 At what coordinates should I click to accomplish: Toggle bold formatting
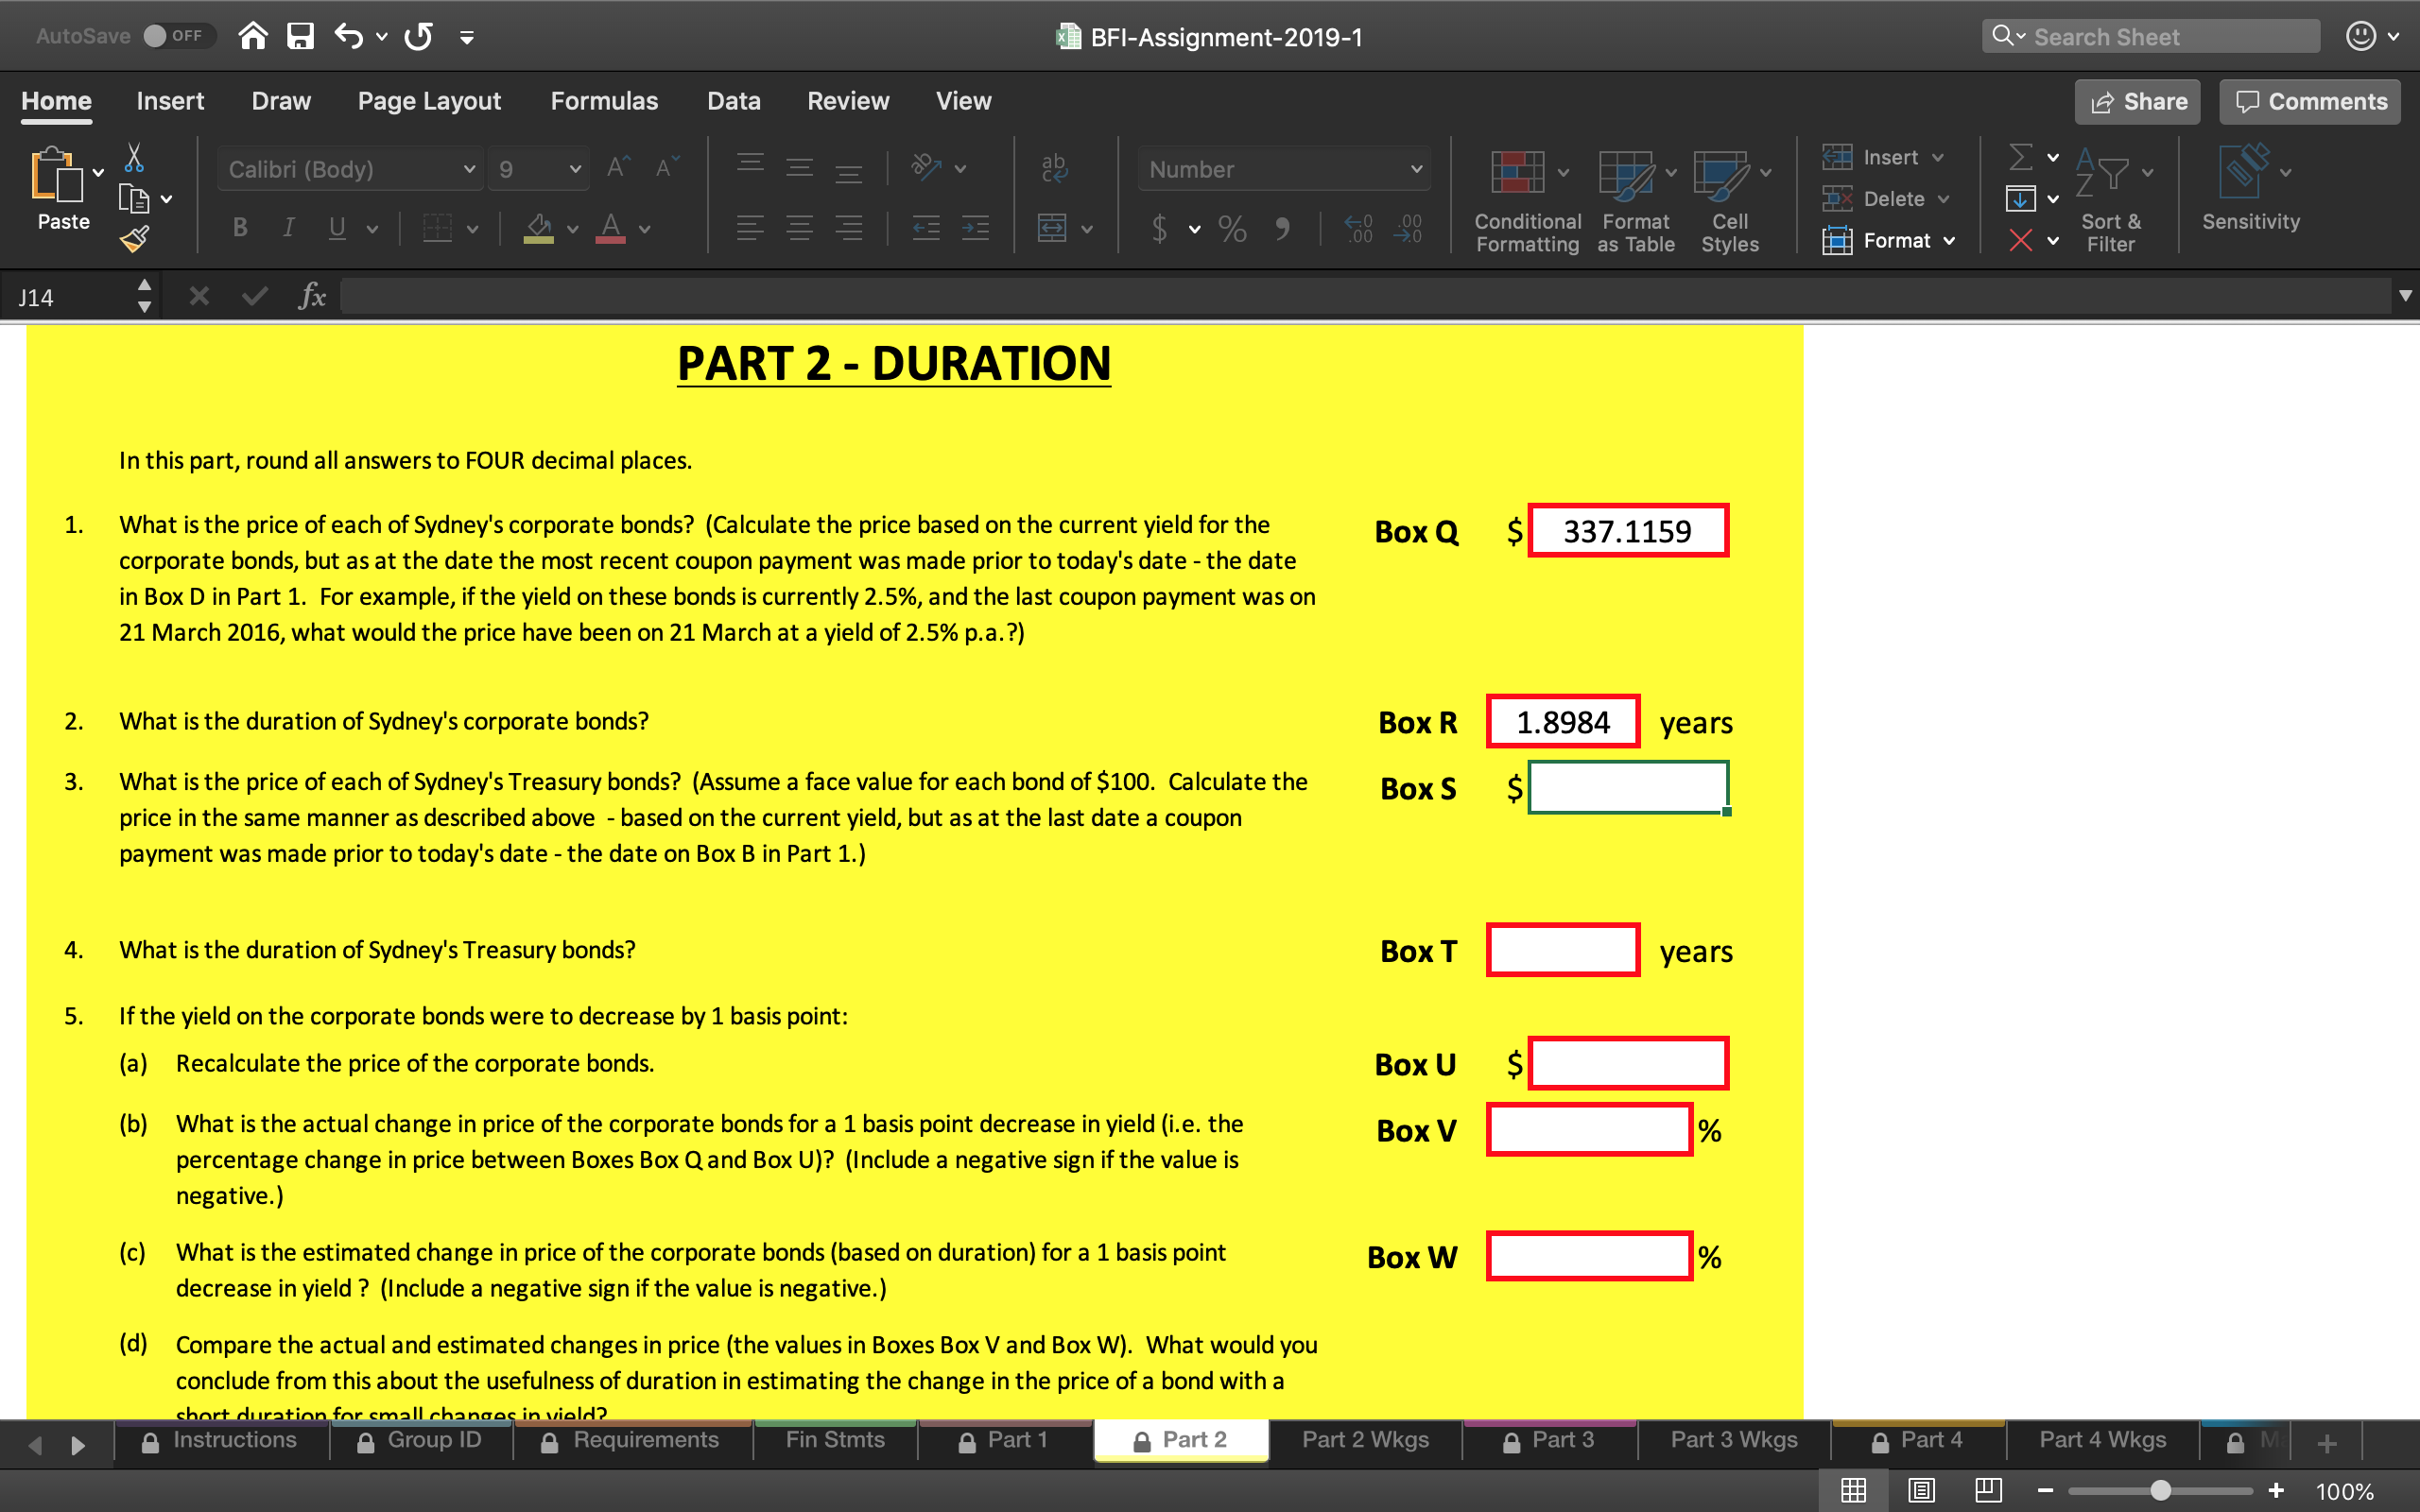pyautogui.click(x=239, y=228)
